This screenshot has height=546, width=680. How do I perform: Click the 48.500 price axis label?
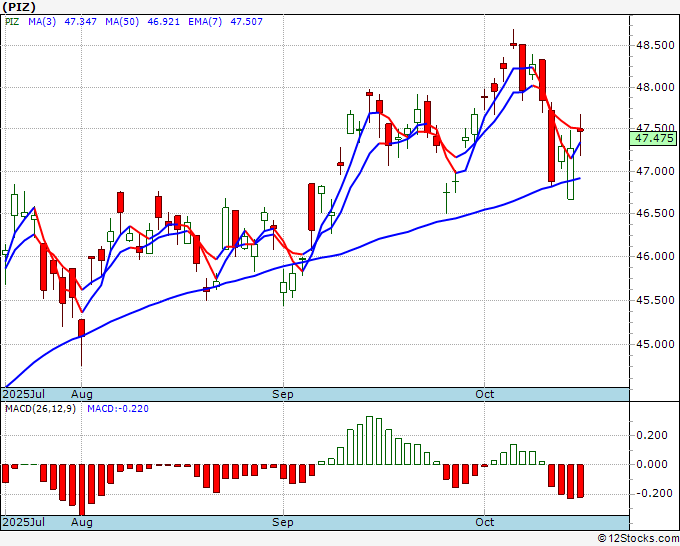pos(655,45)
